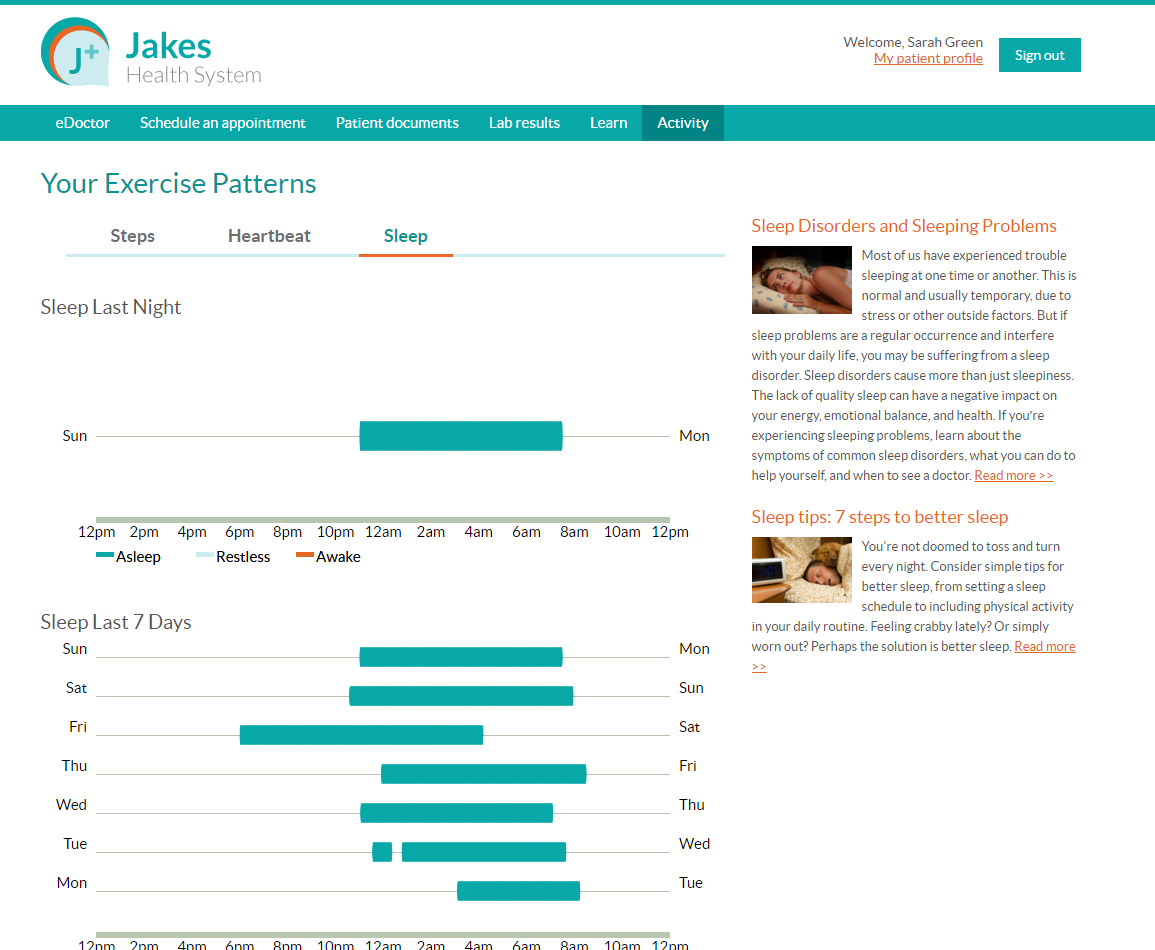Click the Welcome, Sarah Green text
This screenshot has height=950, width=1155.
tap(913, 42)
